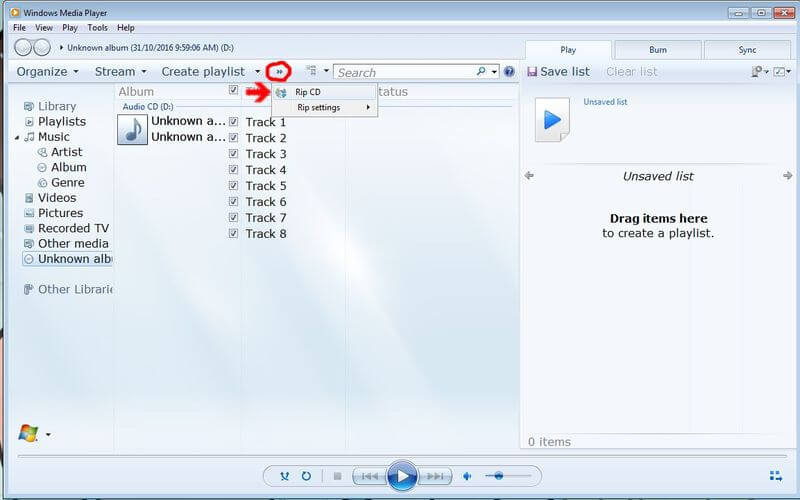Click the unsaved list play thumbnail

[x=552, y=120]
